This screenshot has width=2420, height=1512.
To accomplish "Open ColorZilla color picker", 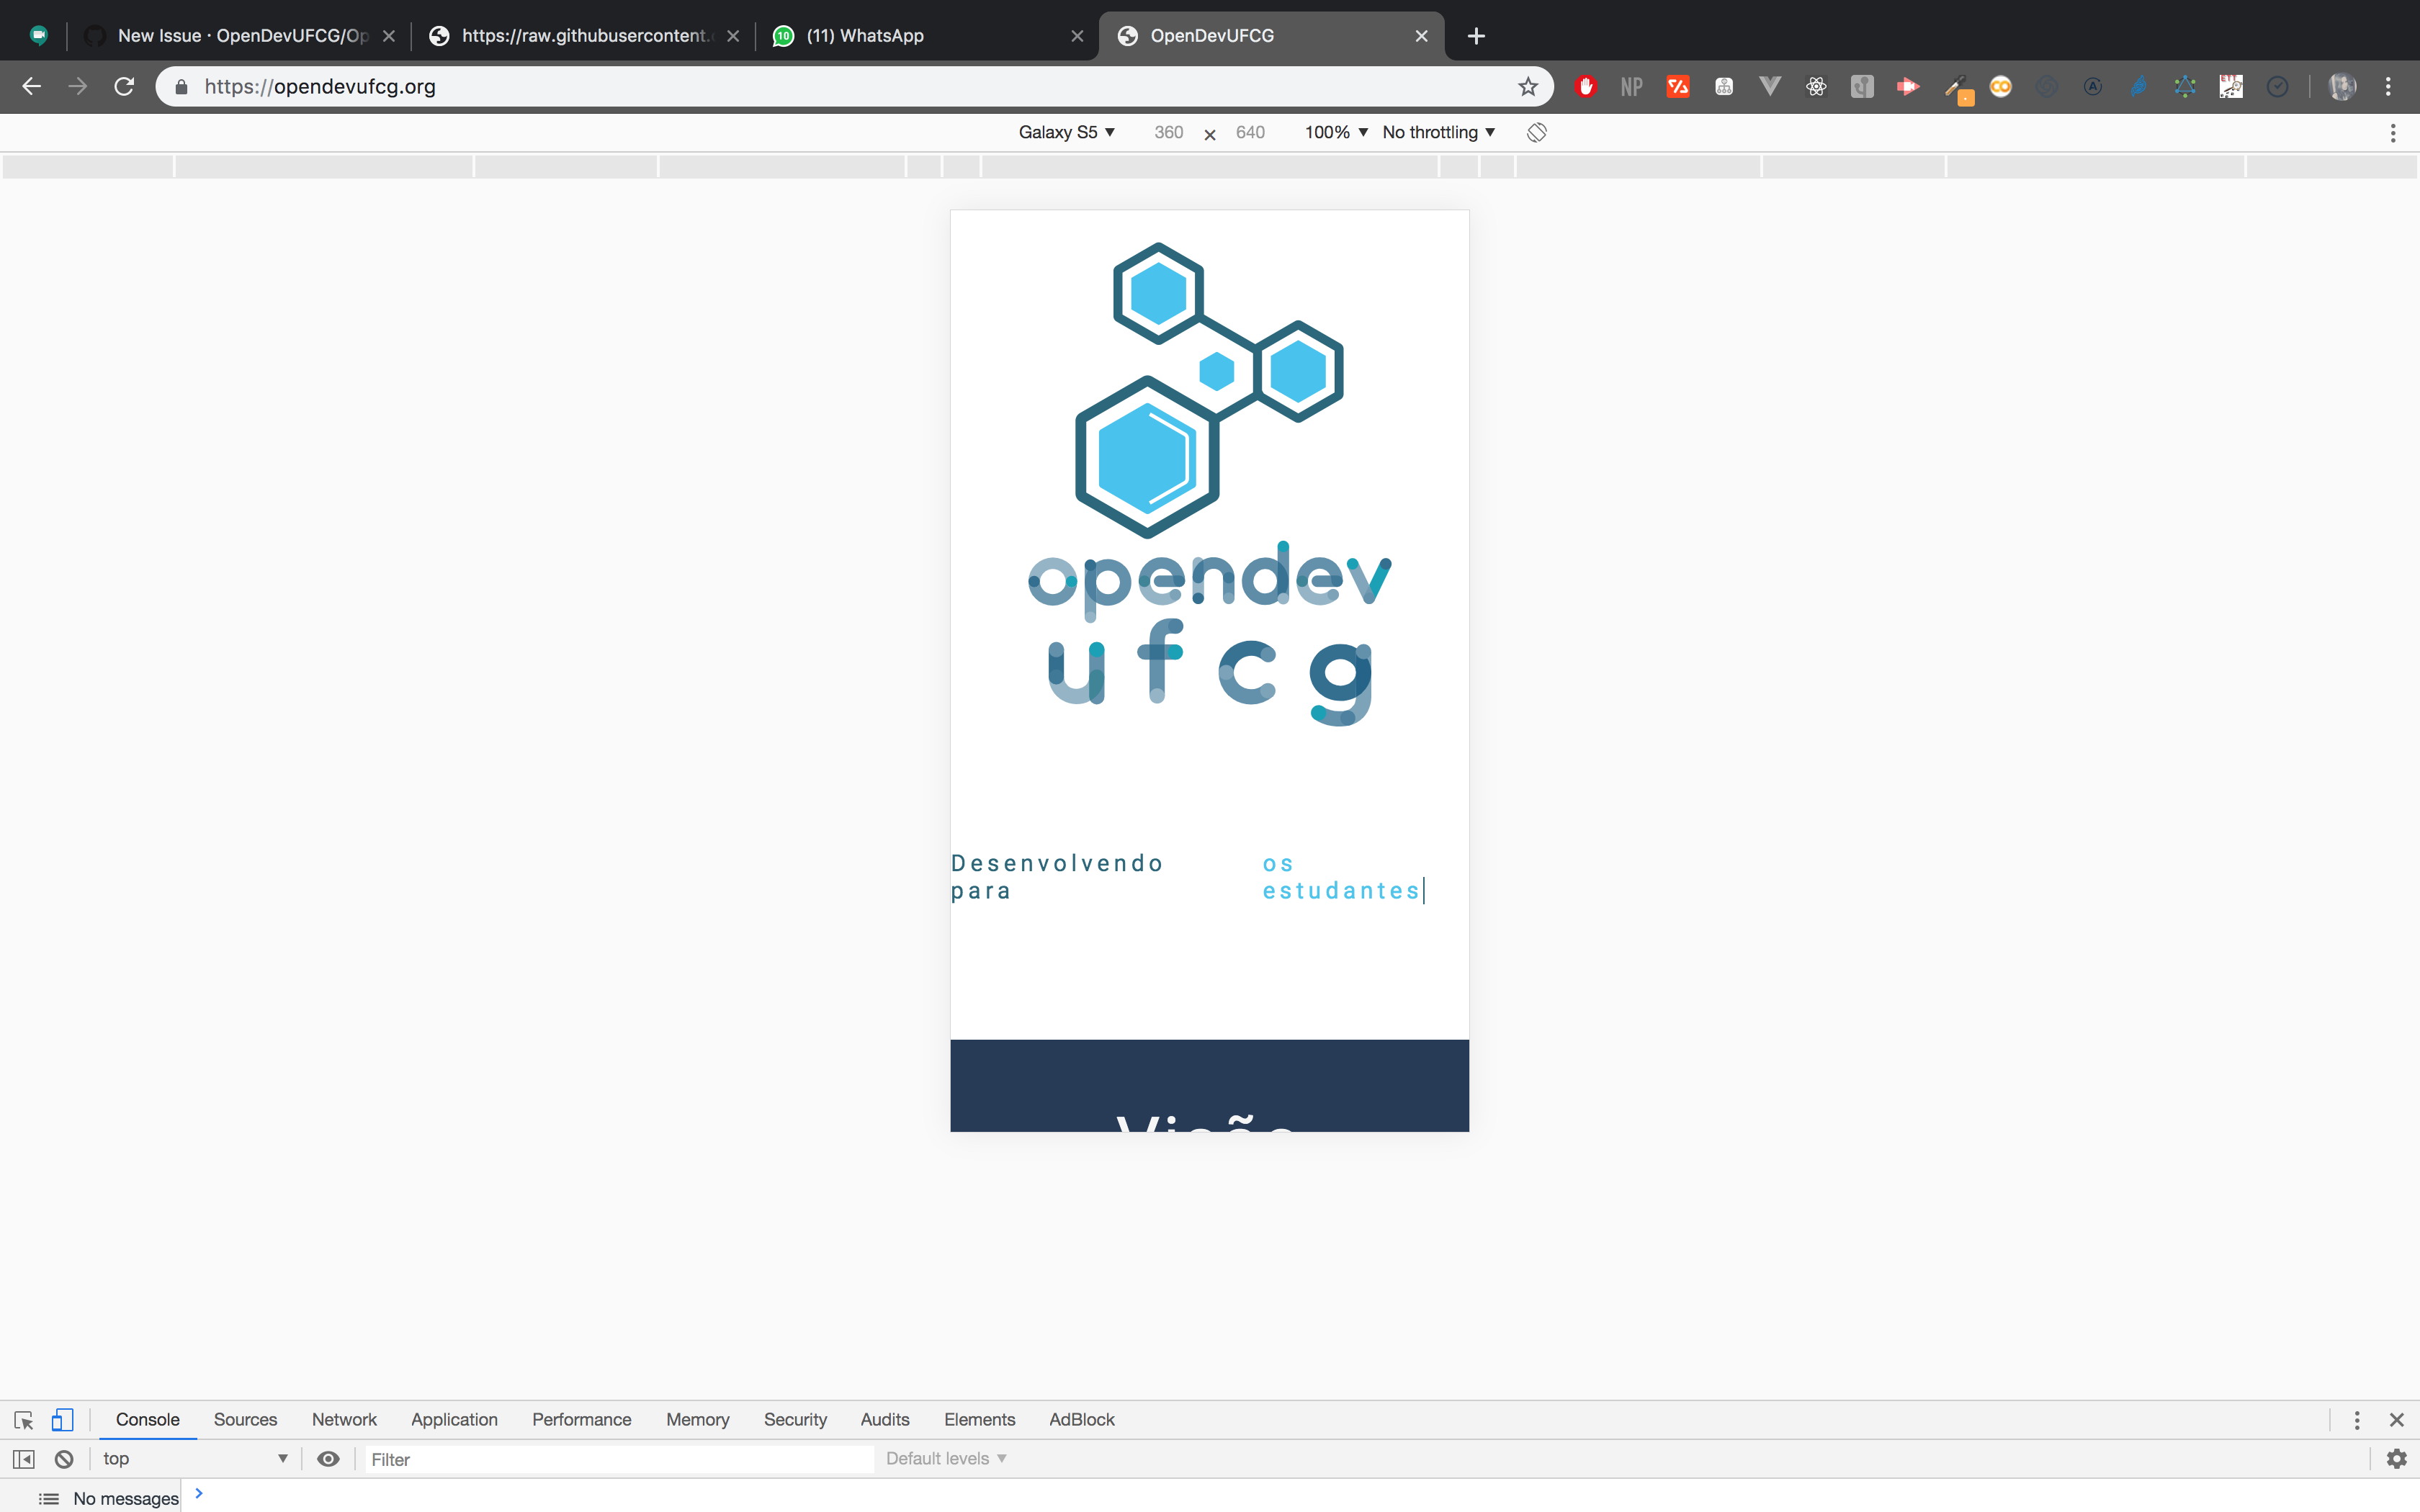I will point(1960,86).
